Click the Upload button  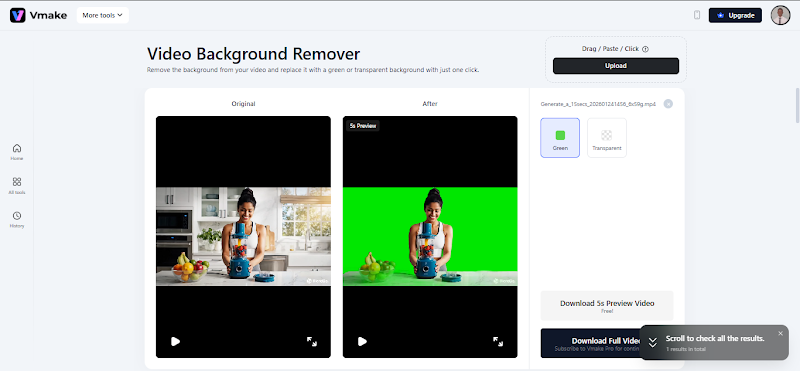(616, 66)
